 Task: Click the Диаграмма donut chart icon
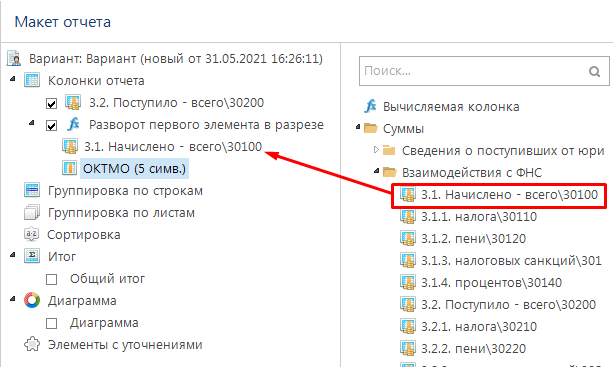point(32,301)
